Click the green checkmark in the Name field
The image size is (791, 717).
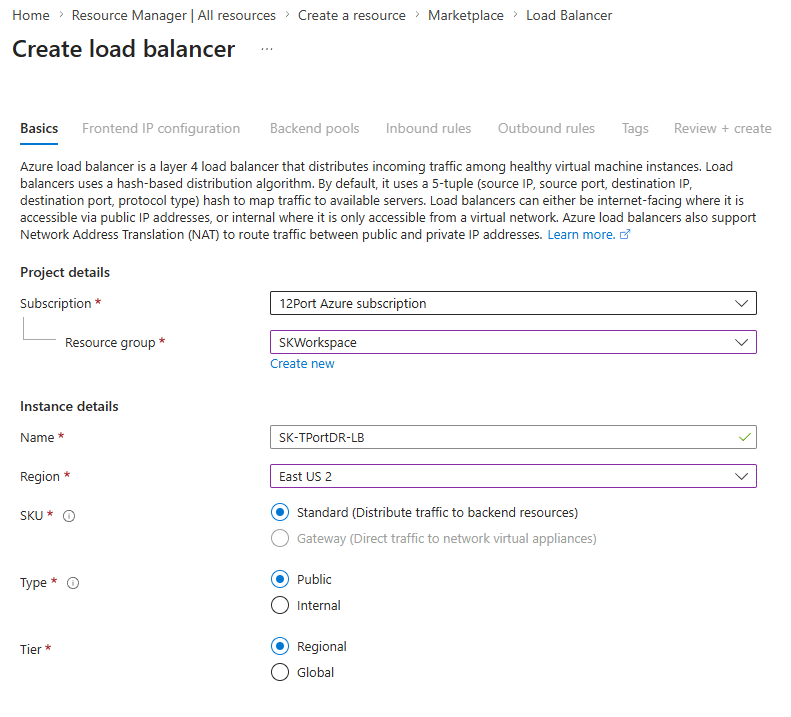point(745,437)
